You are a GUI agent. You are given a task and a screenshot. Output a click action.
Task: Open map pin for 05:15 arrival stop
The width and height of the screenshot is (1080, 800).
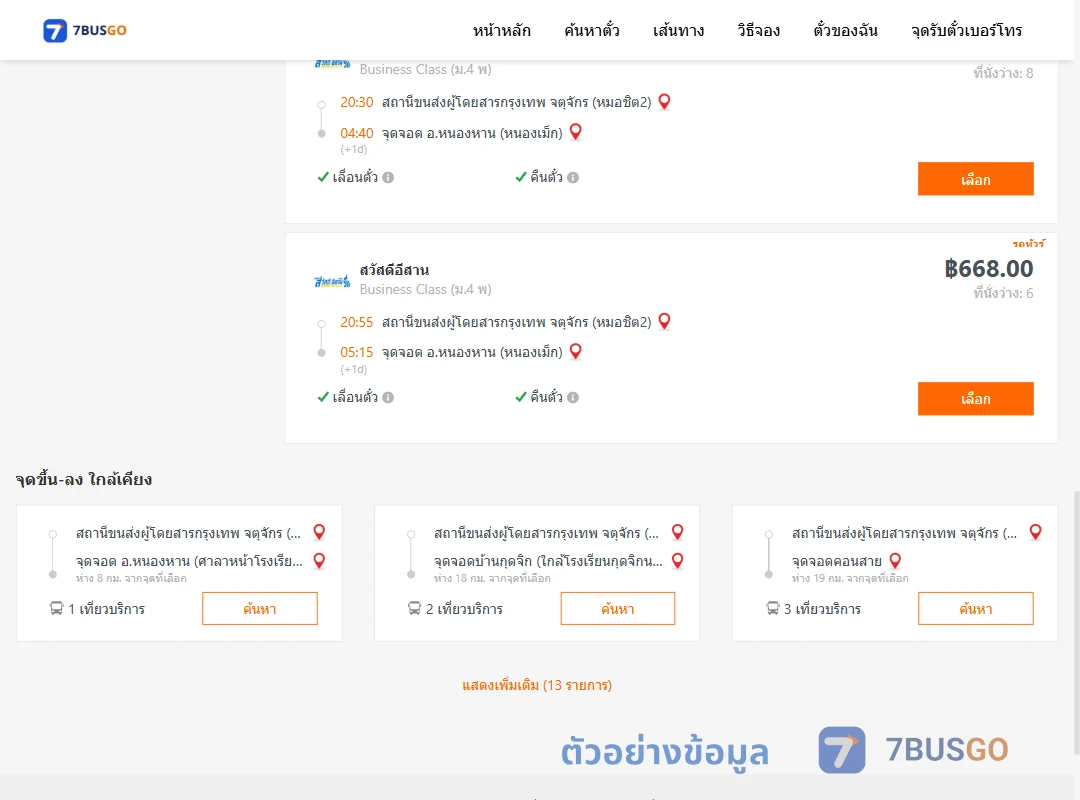click(x=576, y=351)
